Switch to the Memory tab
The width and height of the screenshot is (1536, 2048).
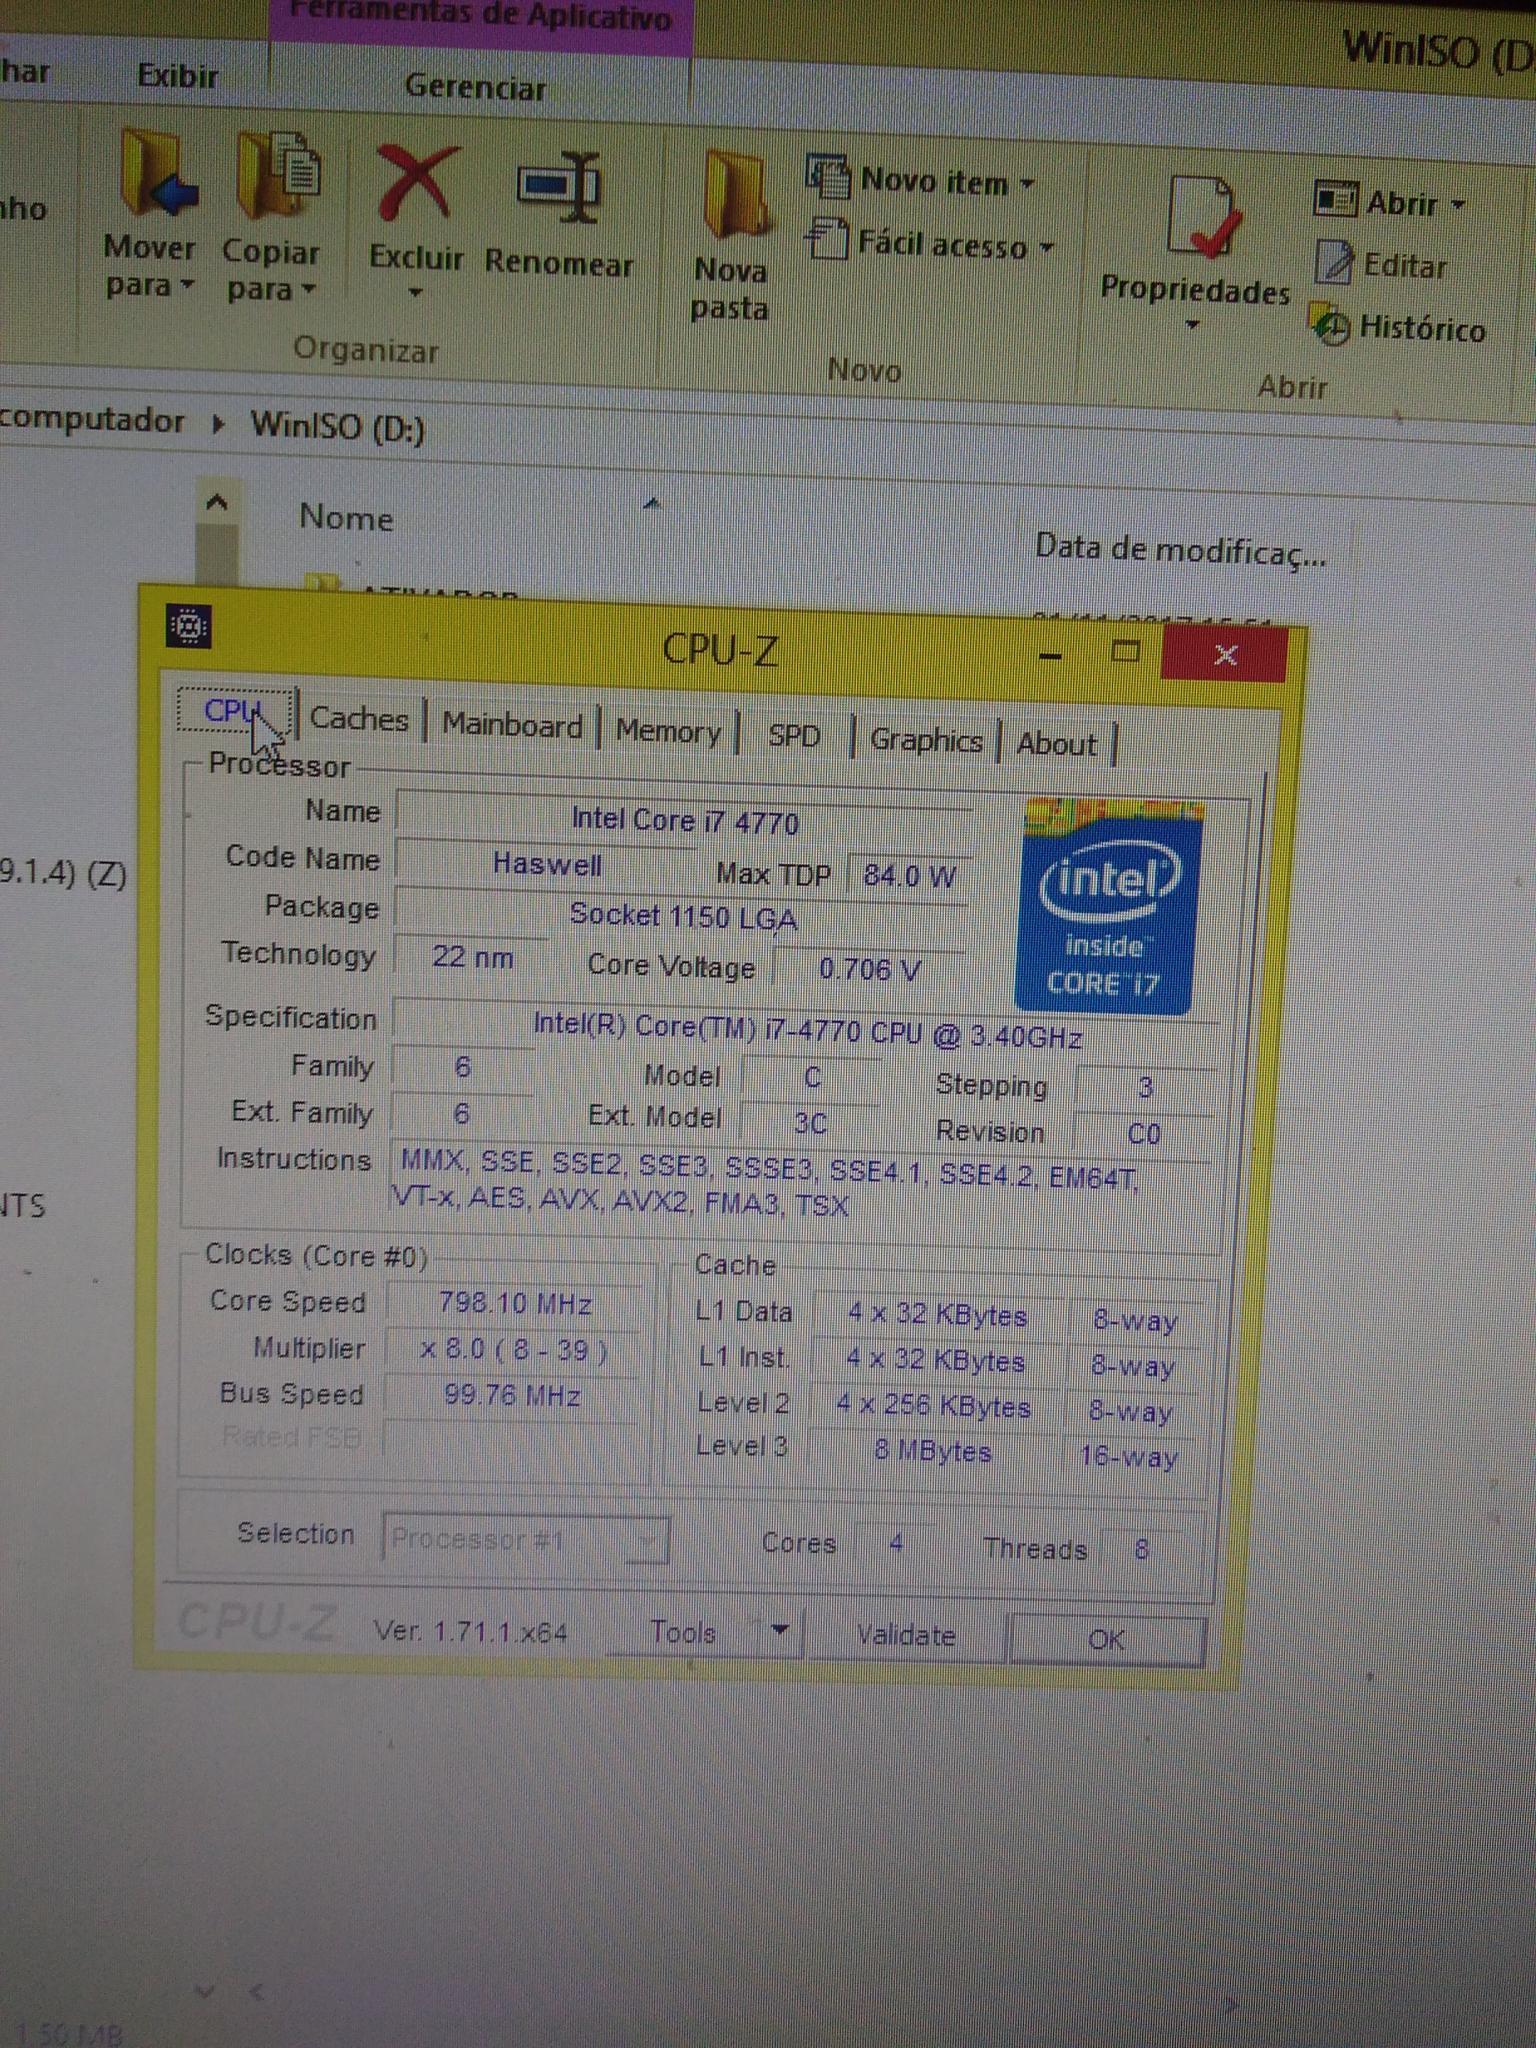coord(668,731)
